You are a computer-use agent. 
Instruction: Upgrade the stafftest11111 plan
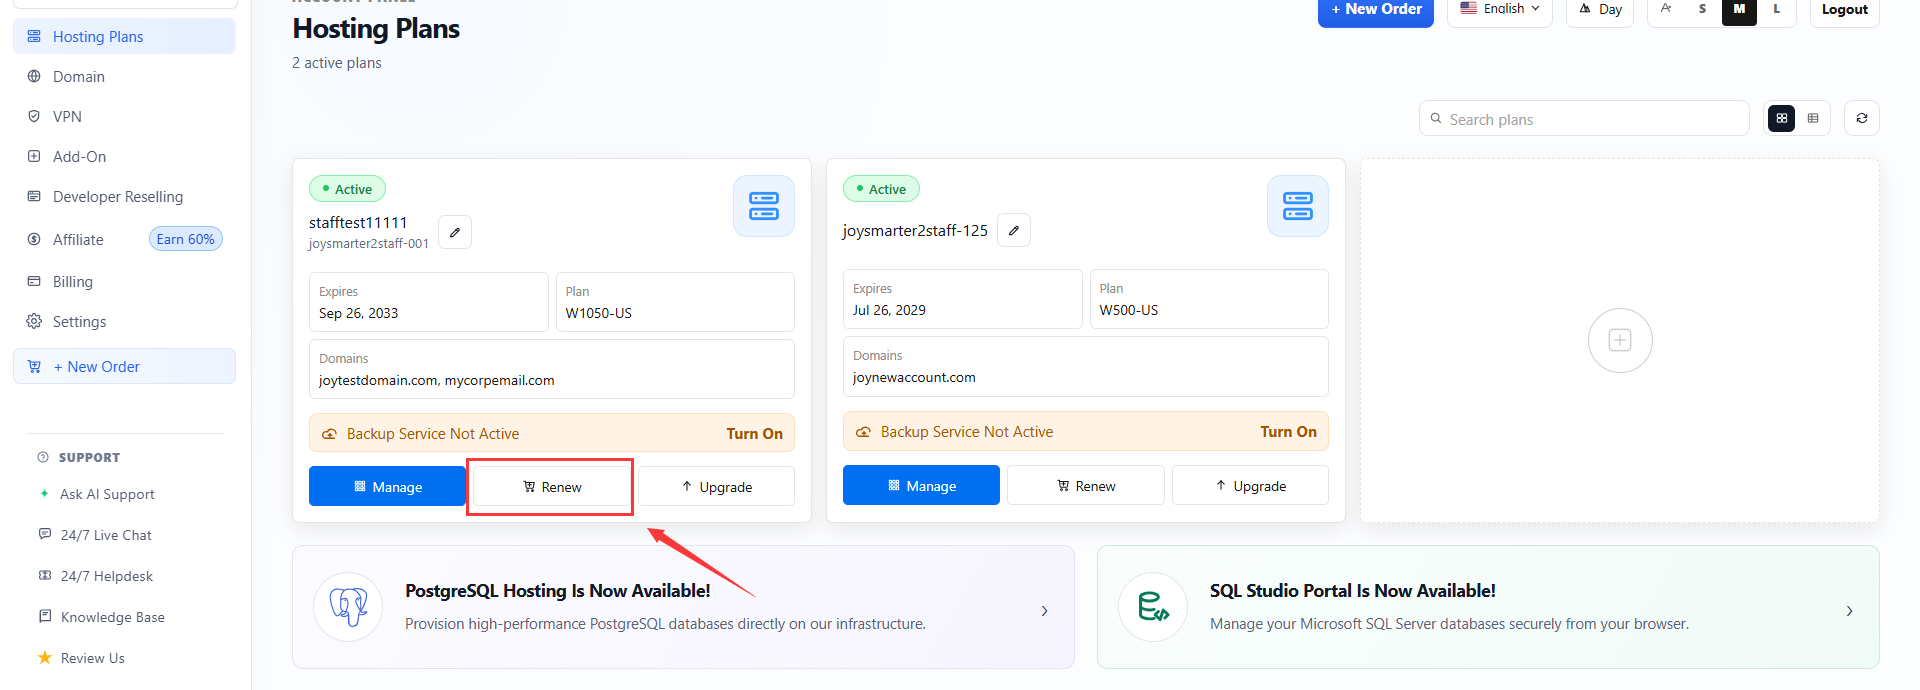tap(716, 486)
